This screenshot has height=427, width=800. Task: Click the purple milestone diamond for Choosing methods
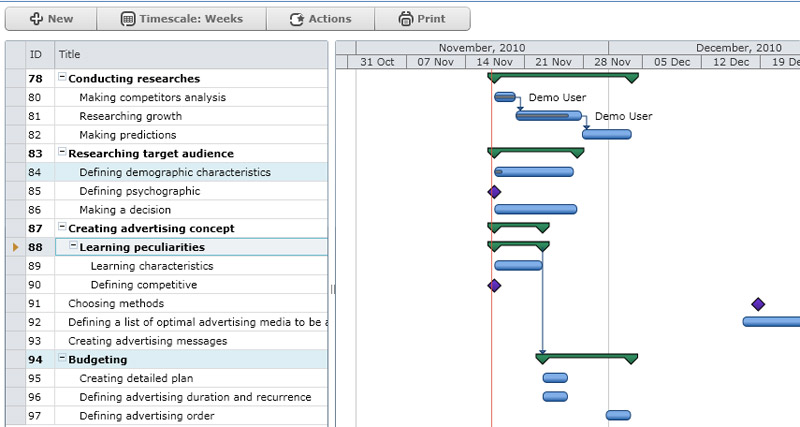click(758, 304)
